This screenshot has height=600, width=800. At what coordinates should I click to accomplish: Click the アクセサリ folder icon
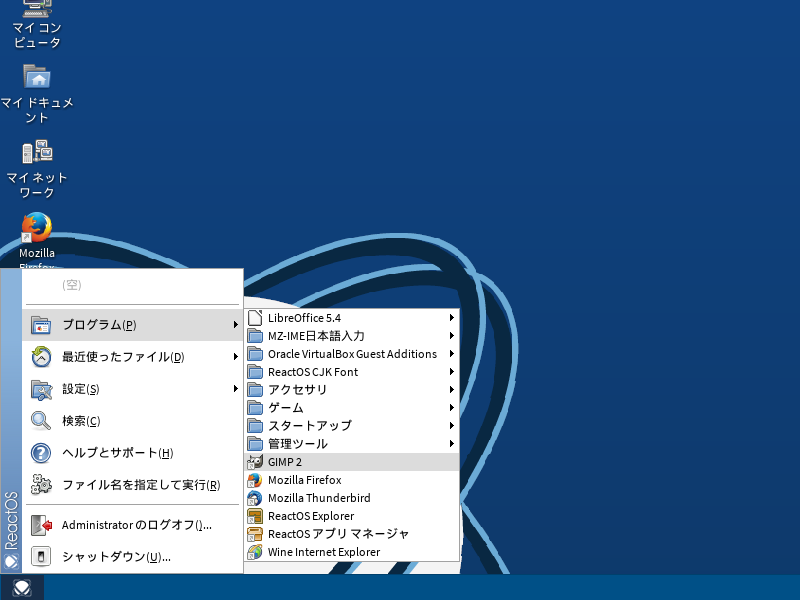255,390
